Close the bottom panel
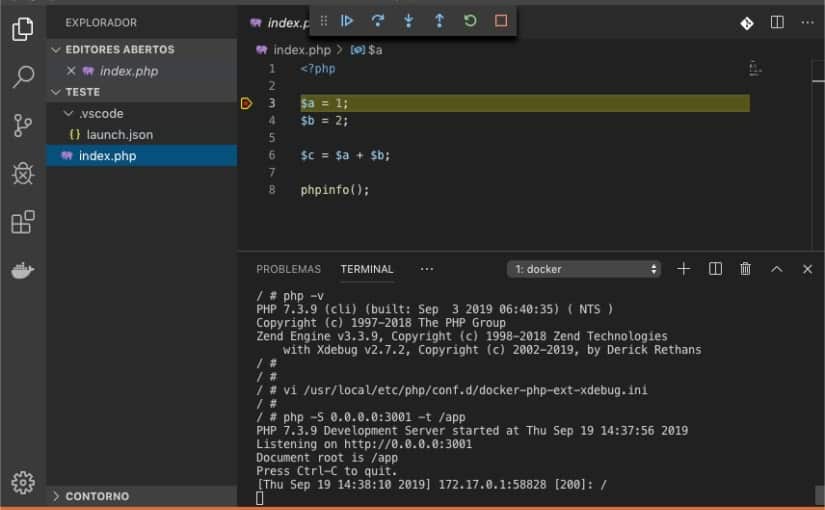 tap(807, 269)
